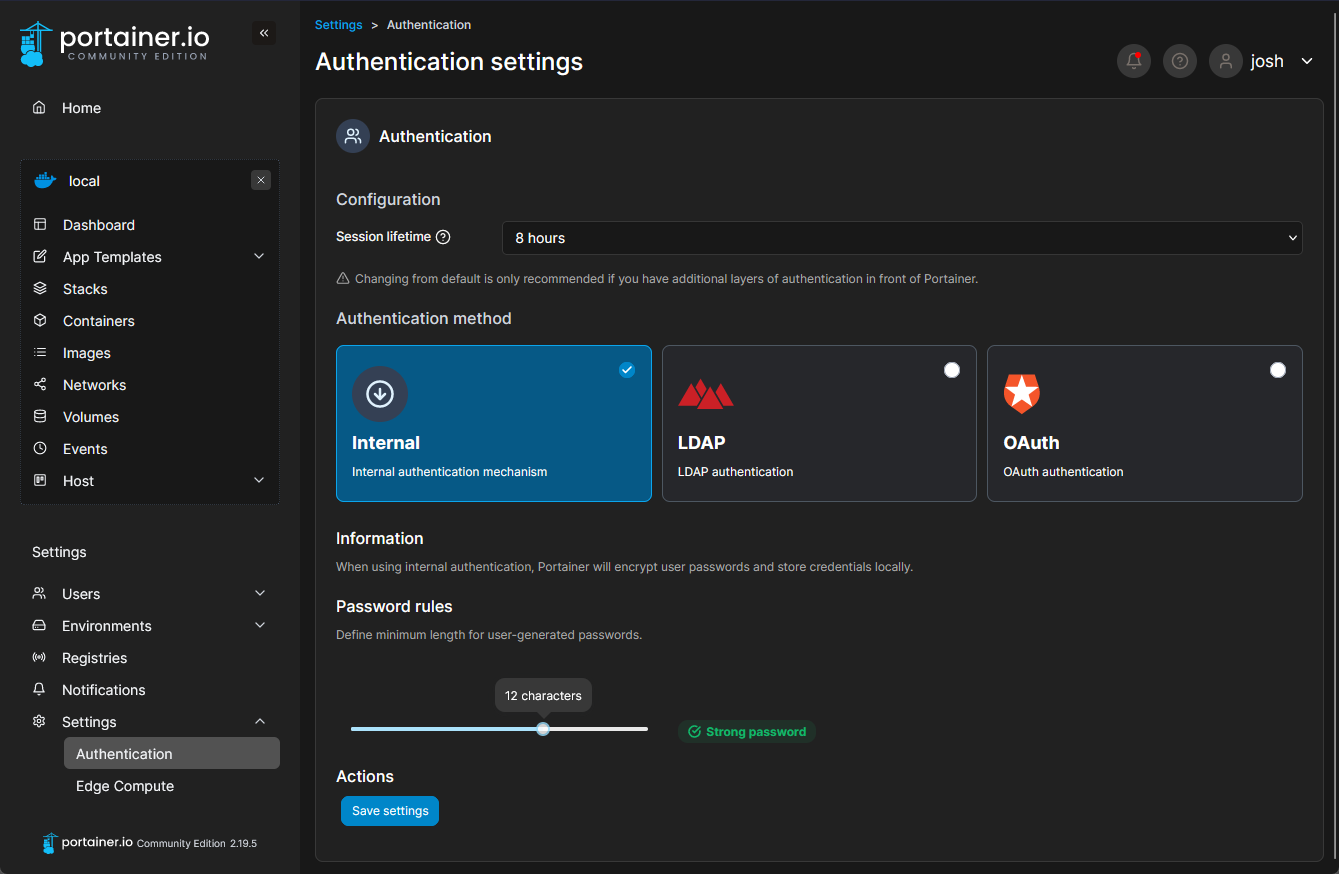1339x874 pixels.
Task: Click the red LDAP logo icon
Action: [x=706, y=394]
